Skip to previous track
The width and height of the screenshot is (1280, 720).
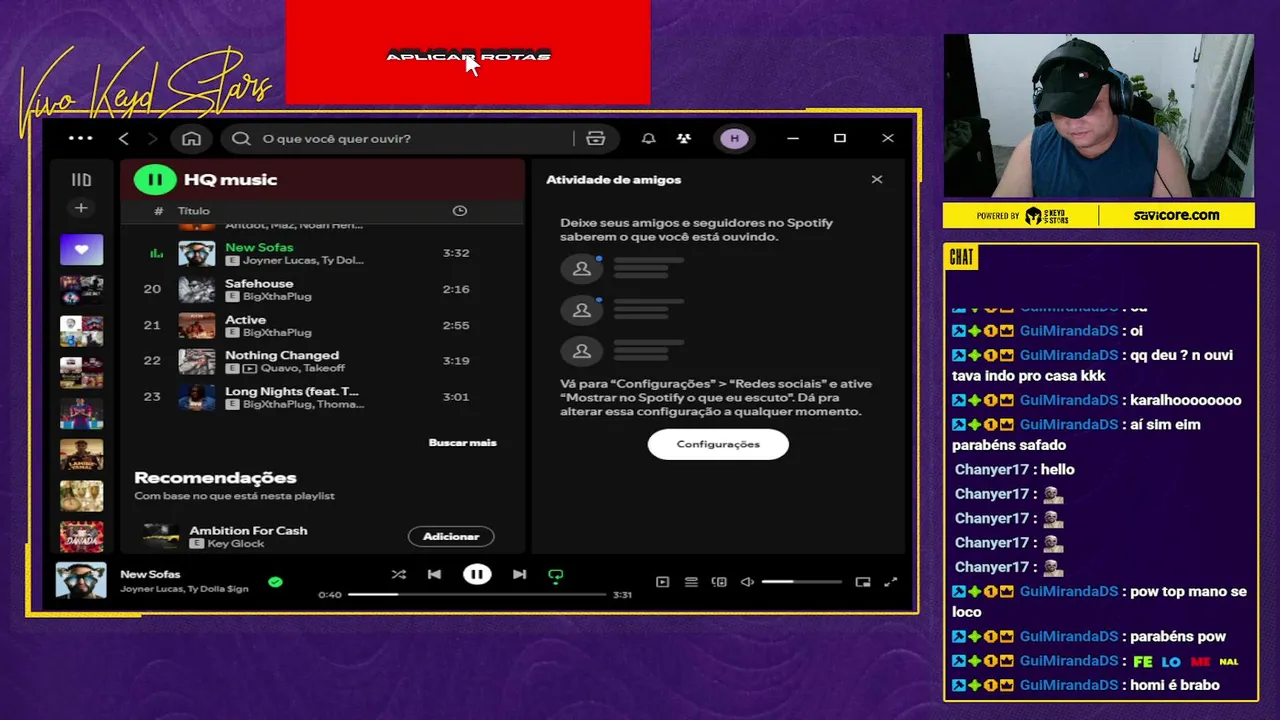click(434, 574)
